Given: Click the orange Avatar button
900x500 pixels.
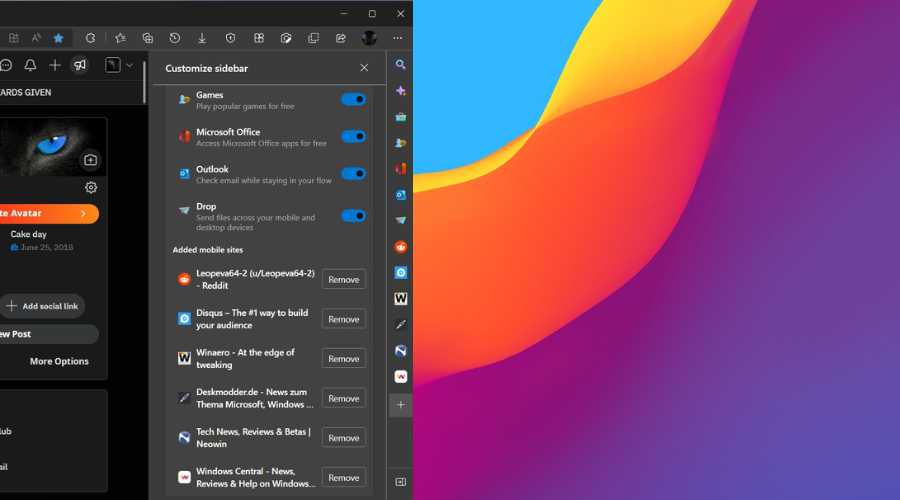Looking at the screenshot, I should [49, 214].
